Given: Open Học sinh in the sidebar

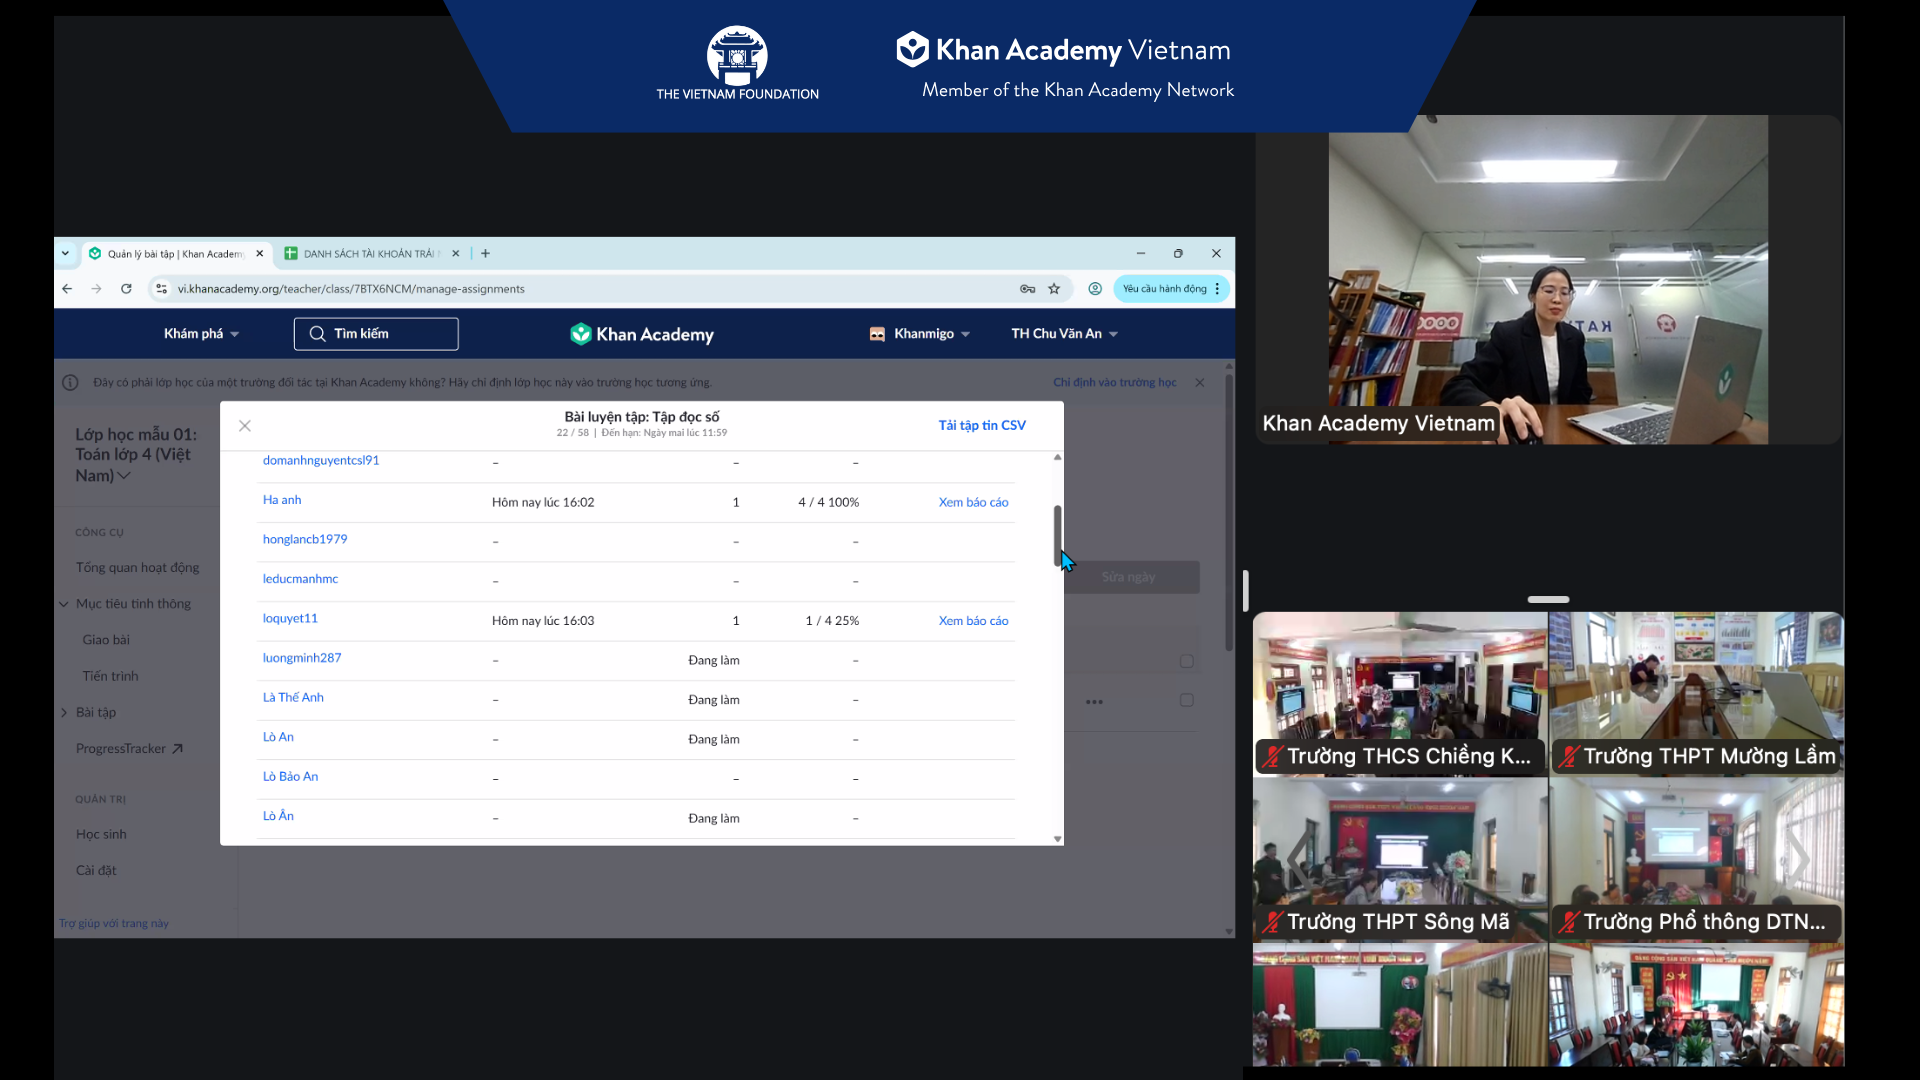Looking at the screenshot, I should 101,834.
